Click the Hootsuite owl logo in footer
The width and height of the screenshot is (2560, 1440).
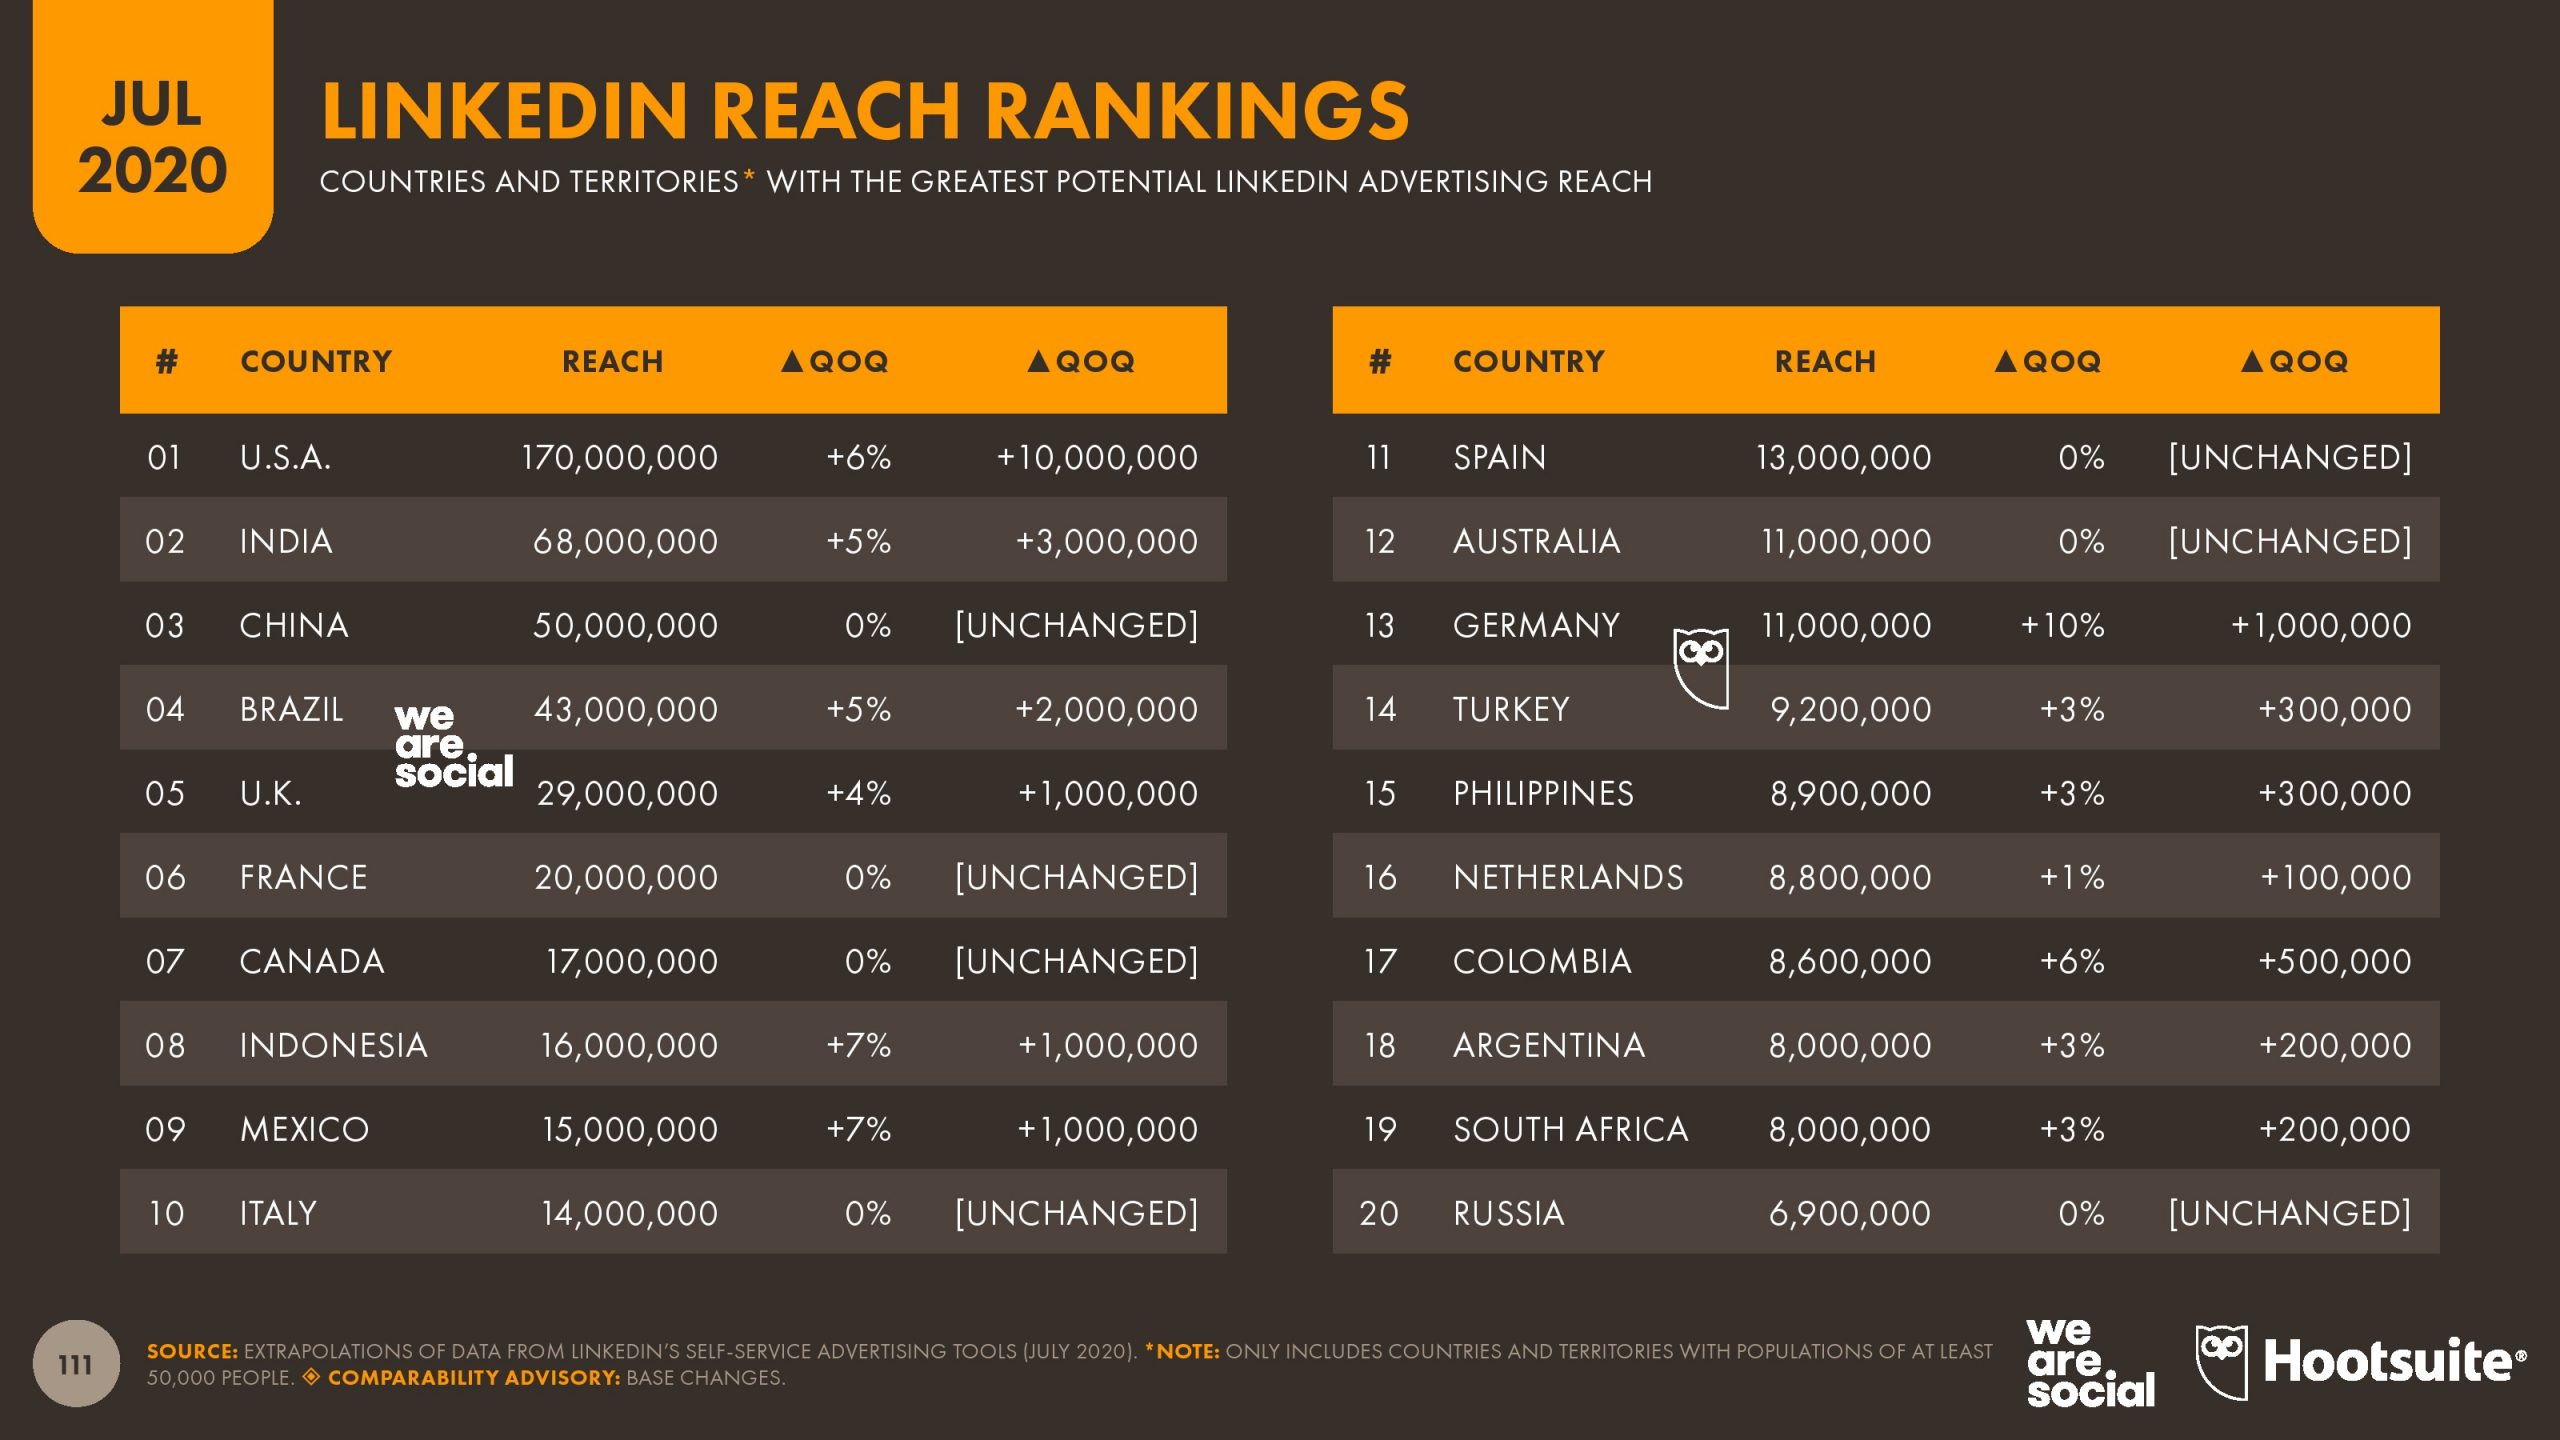click(x=2221, y=1362)
